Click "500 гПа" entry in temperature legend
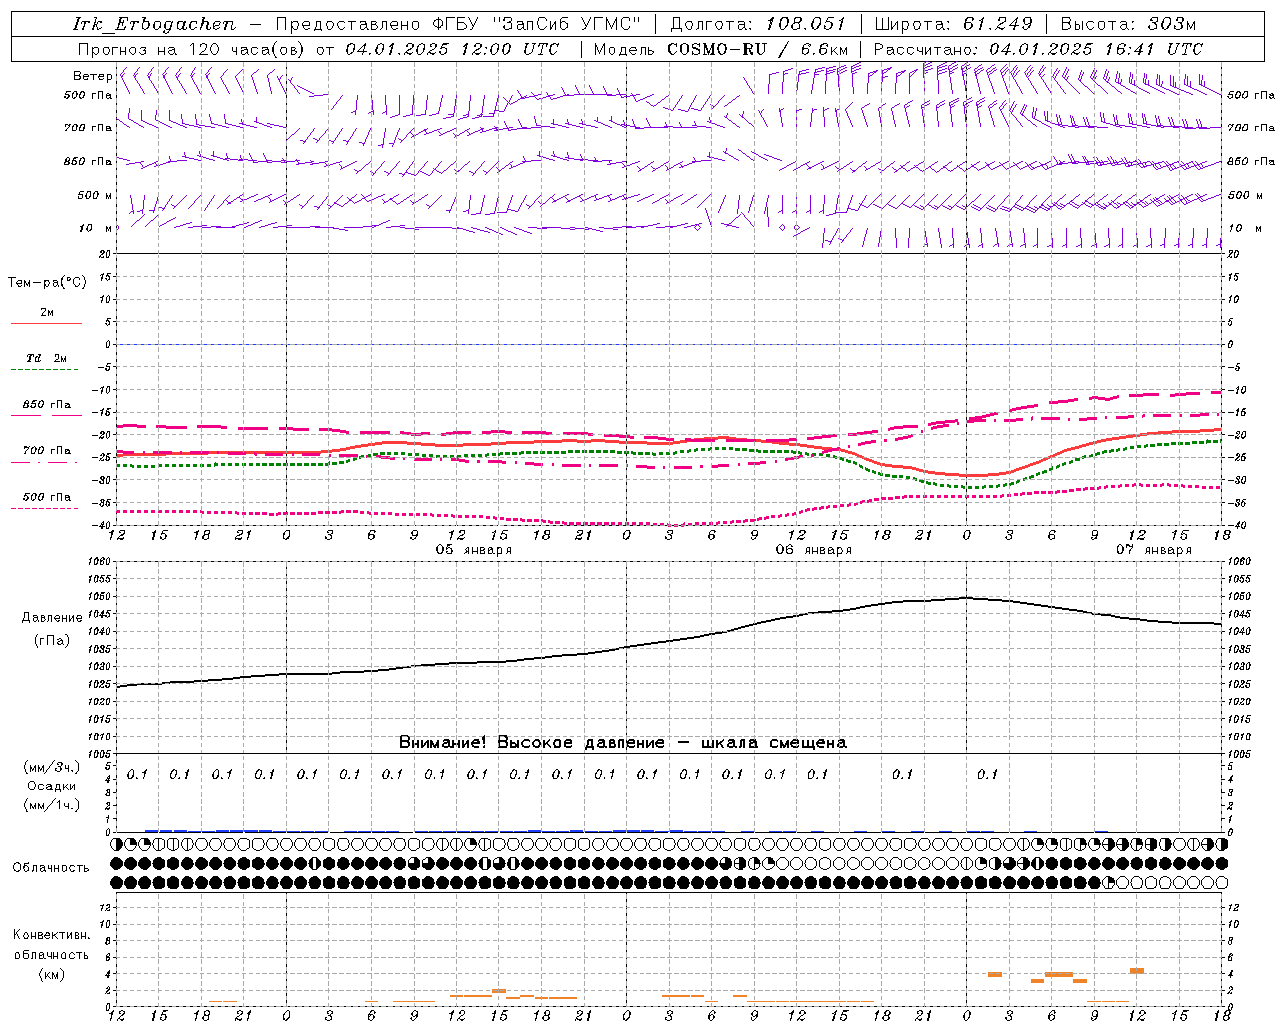This screenshot has width=1280, height=1024. click(x=46, y=497)
